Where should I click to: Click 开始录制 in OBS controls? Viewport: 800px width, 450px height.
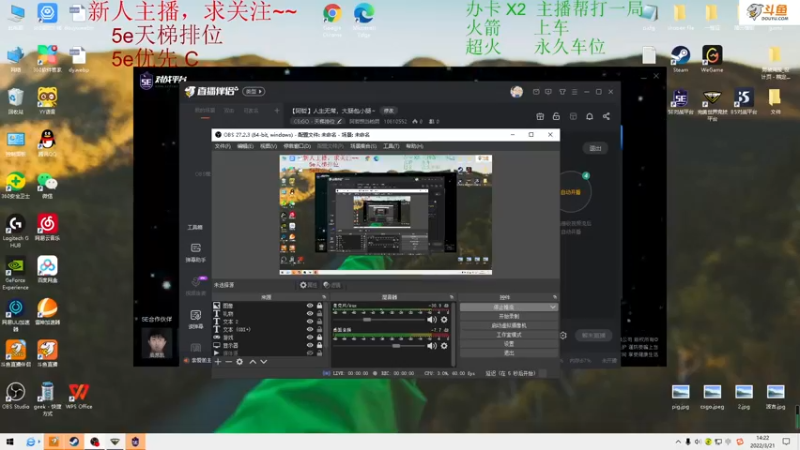point(509,316)
